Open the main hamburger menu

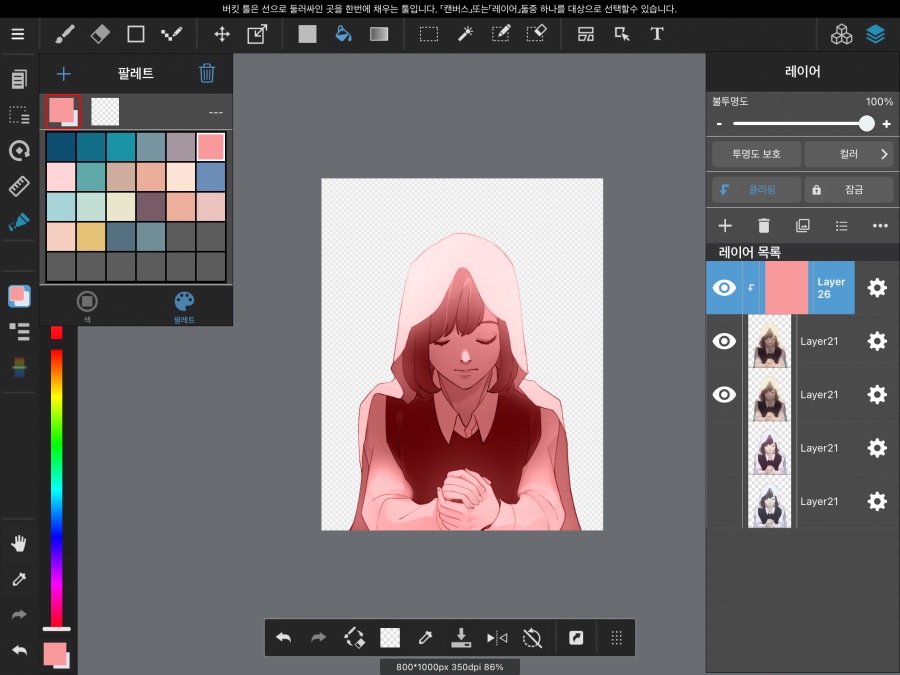click(17, 33)
